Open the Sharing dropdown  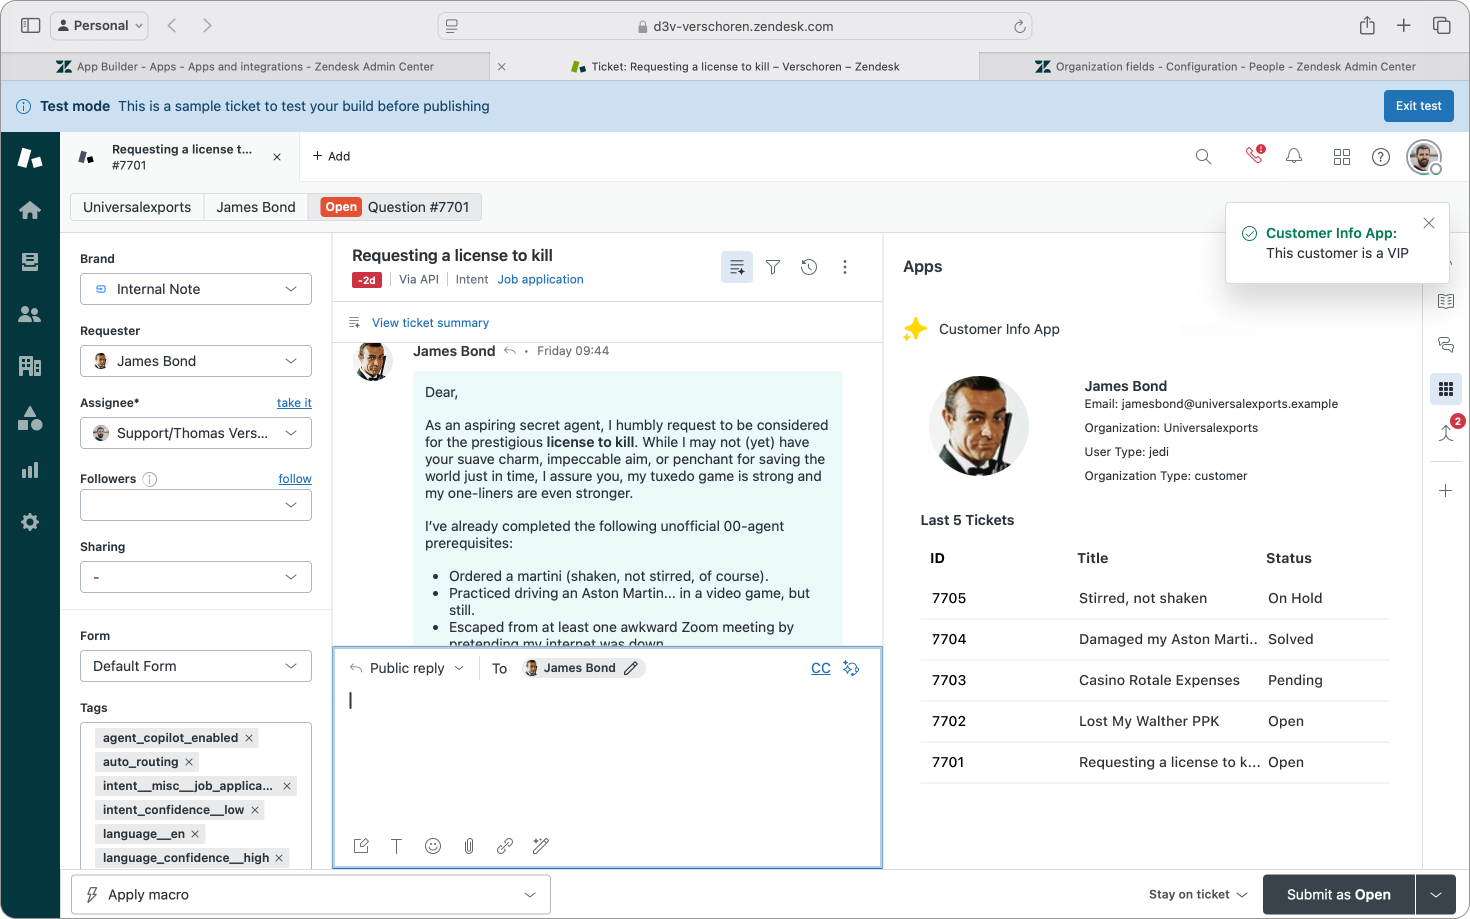coord(196,577)
